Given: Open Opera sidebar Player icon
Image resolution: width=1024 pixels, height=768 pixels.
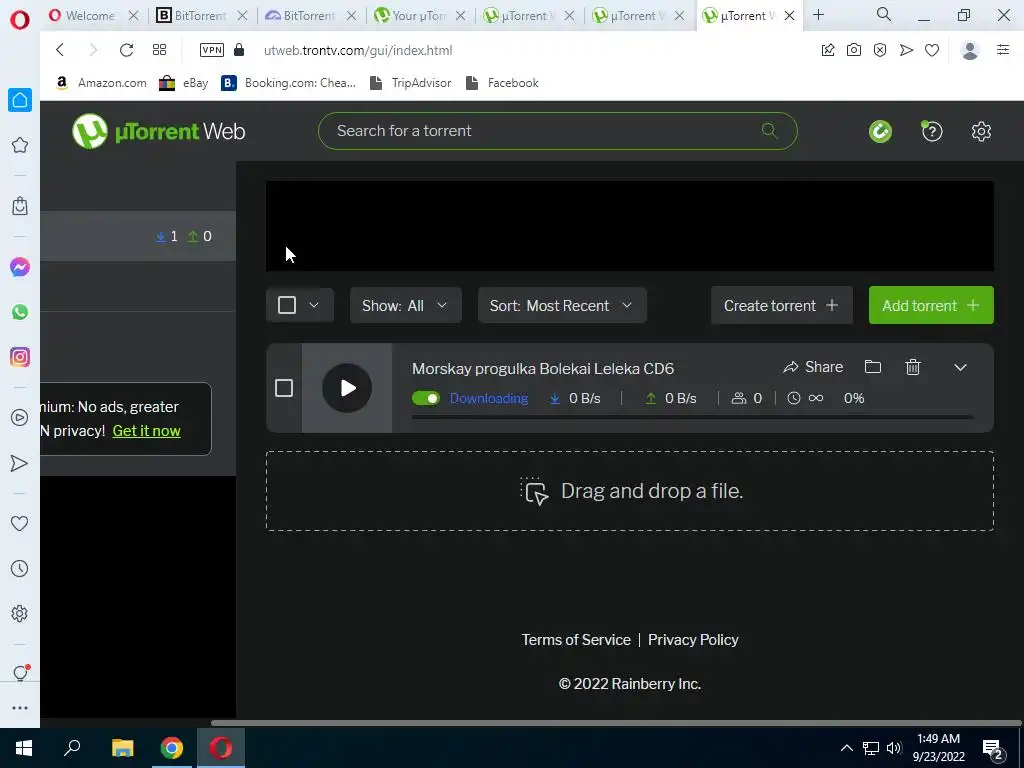Looking at the screenshot, I should click(x=20, y=418).
